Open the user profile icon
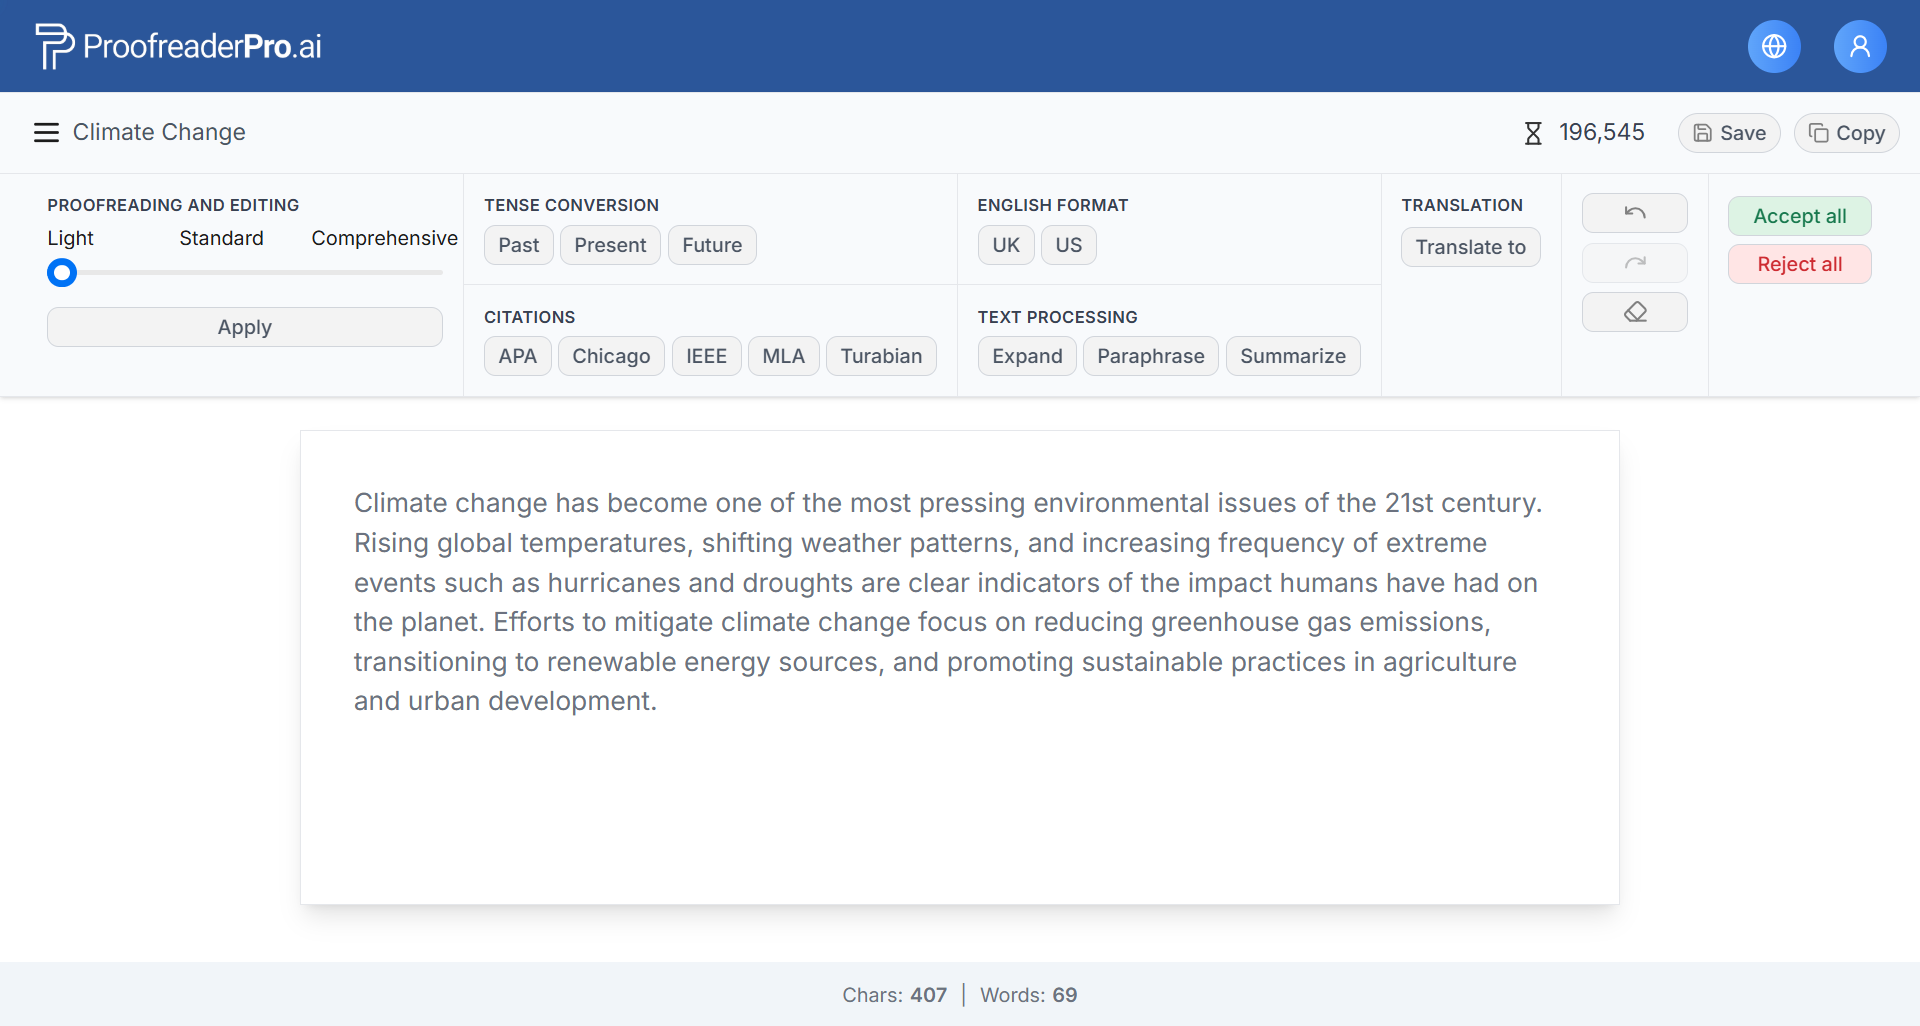Image resolution: width=1920 pixels, height=1026 pixels. (1859, 46)
